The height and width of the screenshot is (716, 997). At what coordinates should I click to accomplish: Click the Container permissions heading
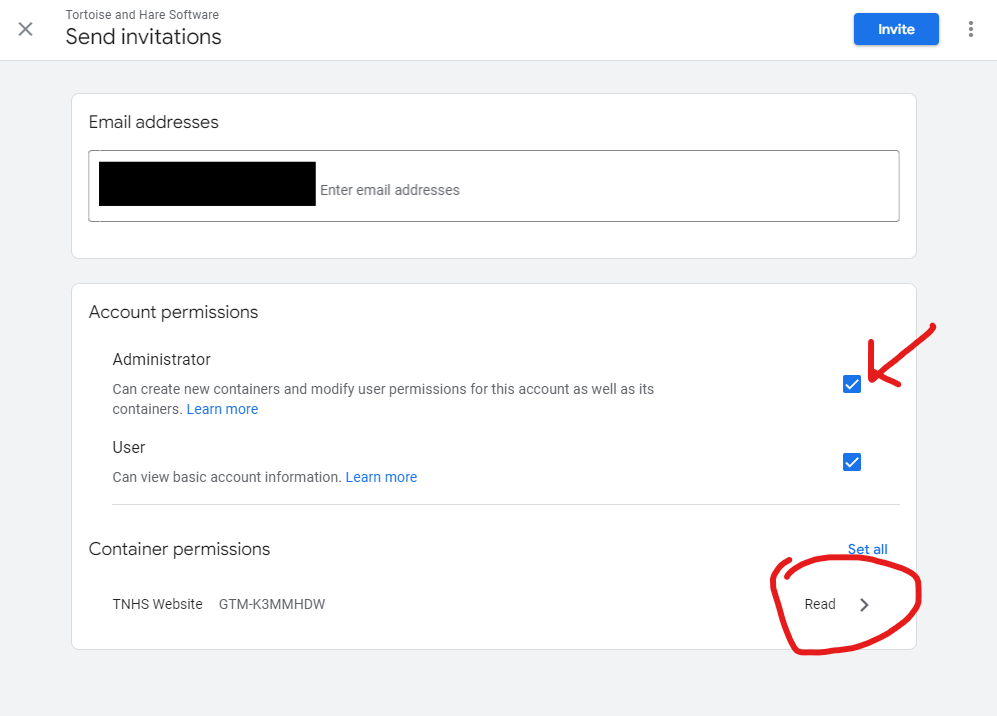179,549
